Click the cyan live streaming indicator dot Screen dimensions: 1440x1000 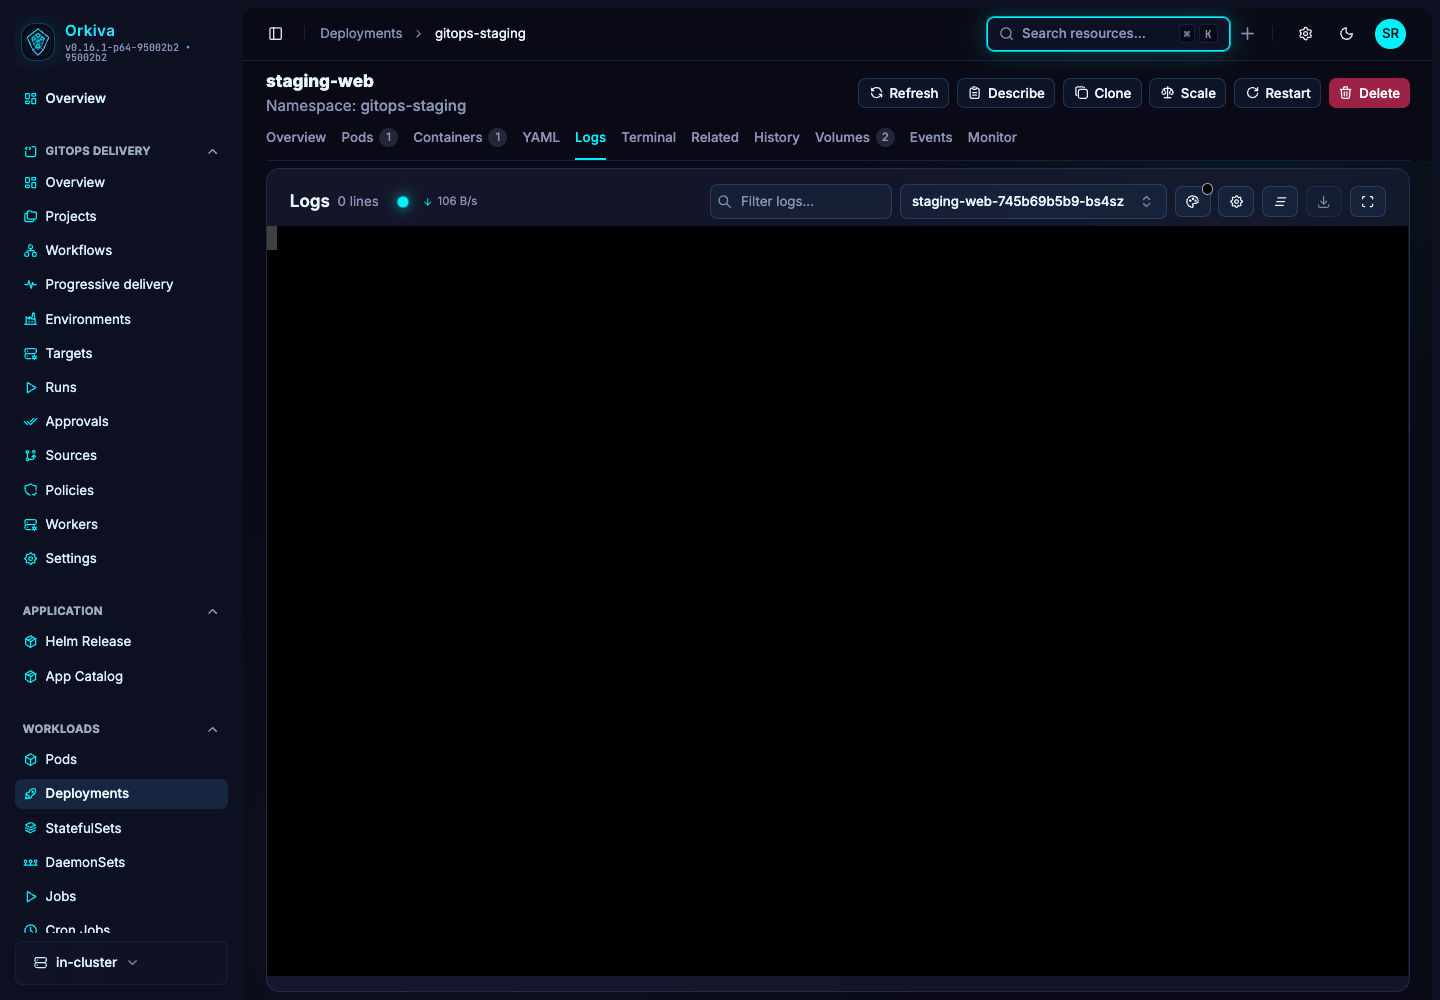coord(403,202)
